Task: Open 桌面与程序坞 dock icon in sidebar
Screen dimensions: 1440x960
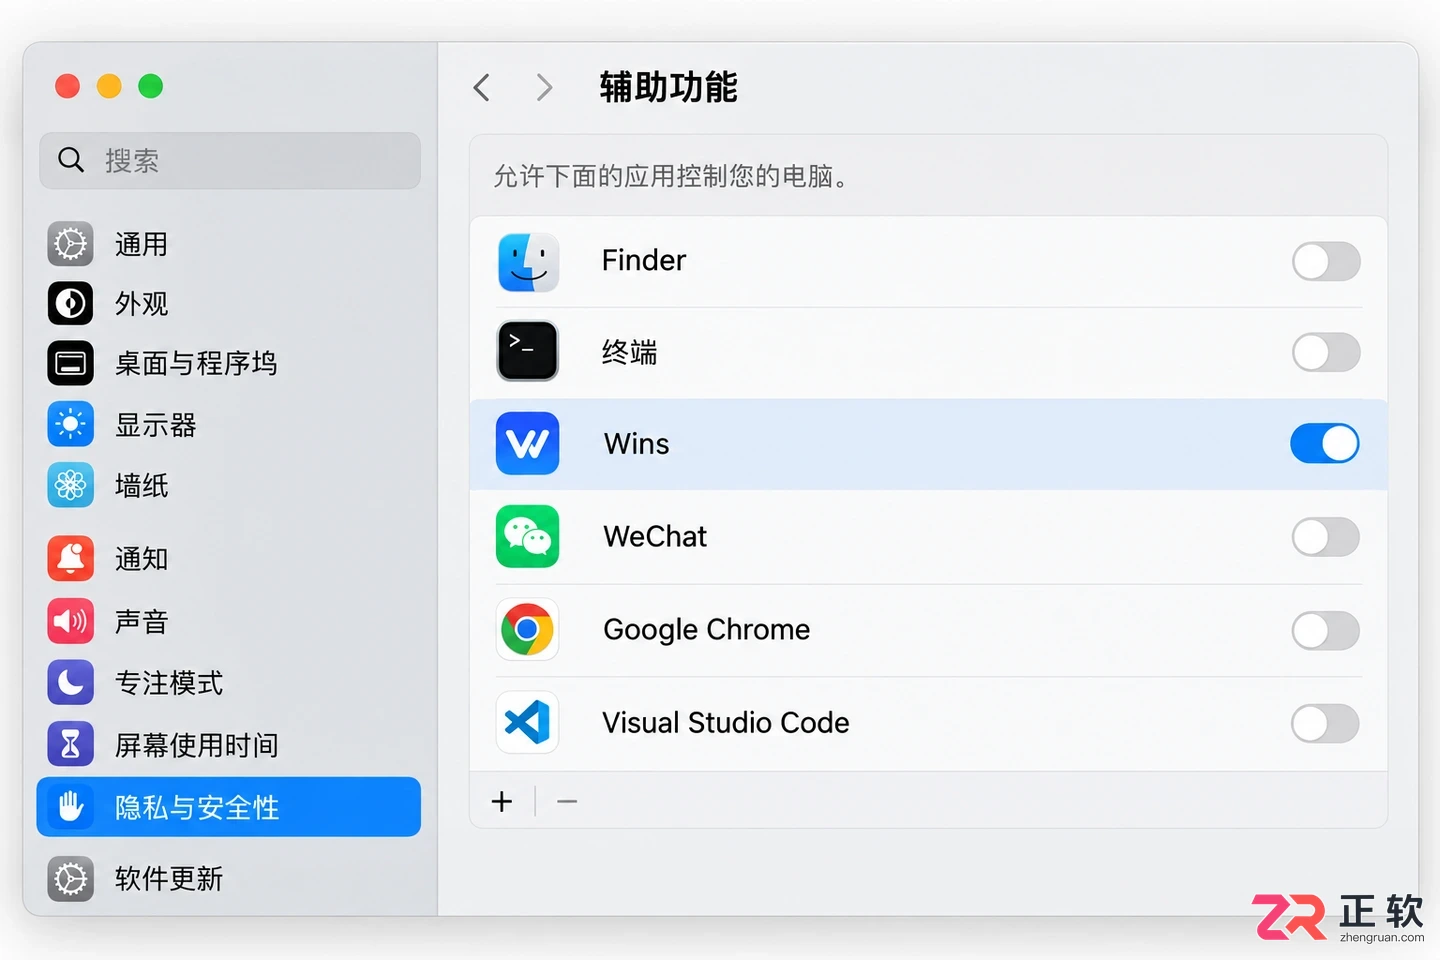Action: click(x=71, y=363)
